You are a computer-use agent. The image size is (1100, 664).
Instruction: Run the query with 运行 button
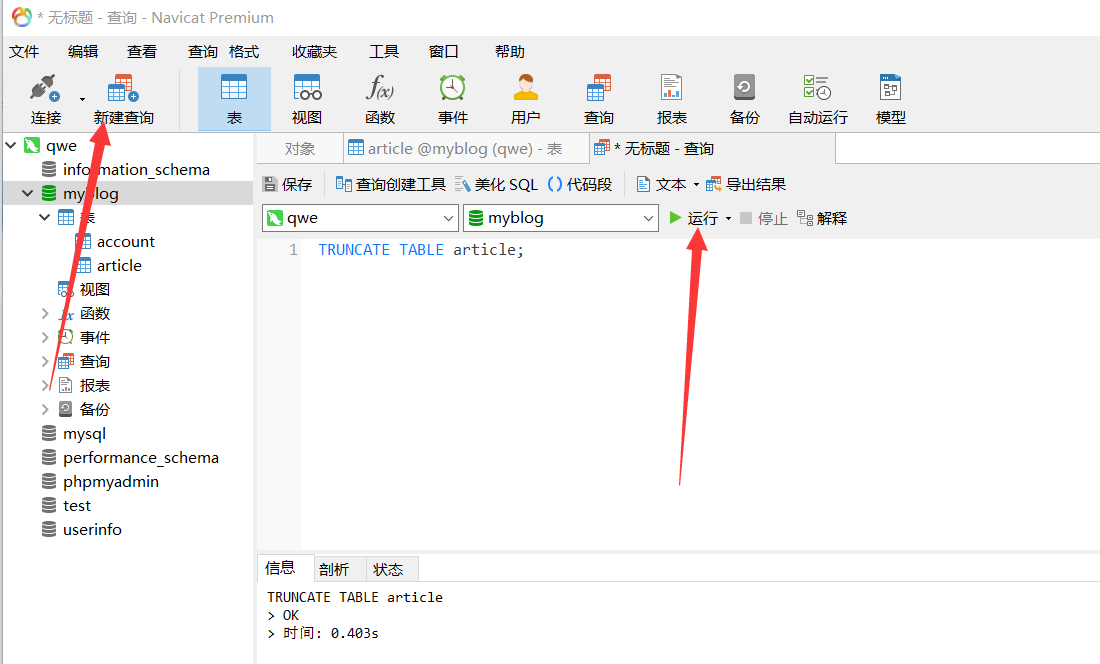[x=693, y=218]
